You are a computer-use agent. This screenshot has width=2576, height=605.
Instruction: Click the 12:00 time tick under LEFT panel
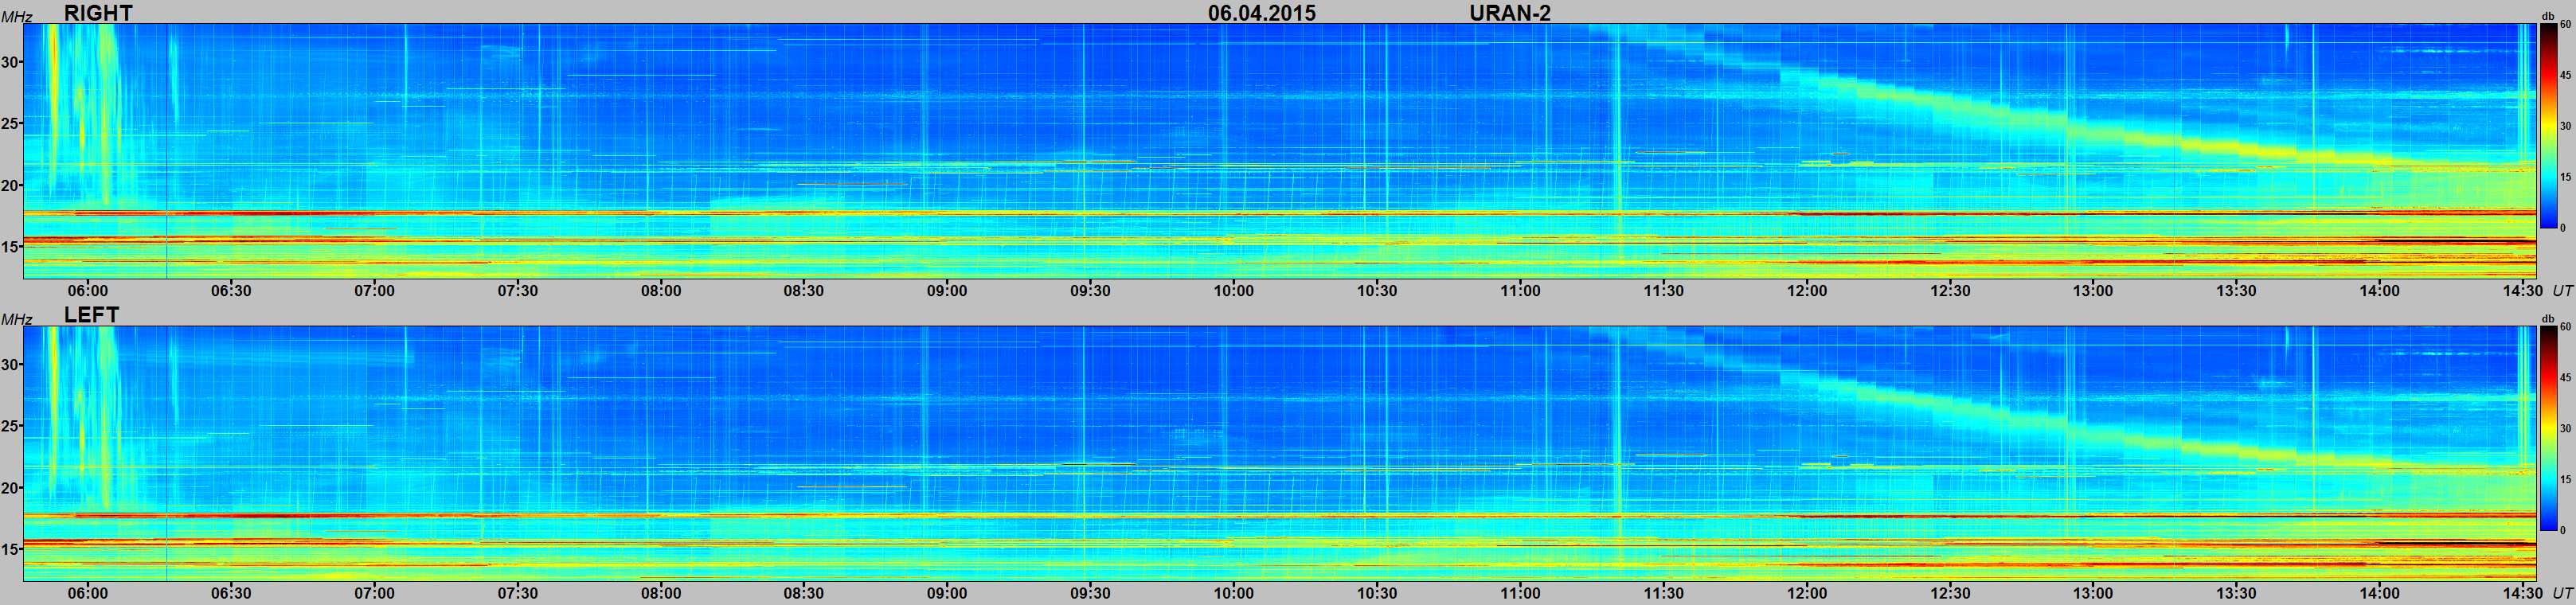[x=1806, y=593]
